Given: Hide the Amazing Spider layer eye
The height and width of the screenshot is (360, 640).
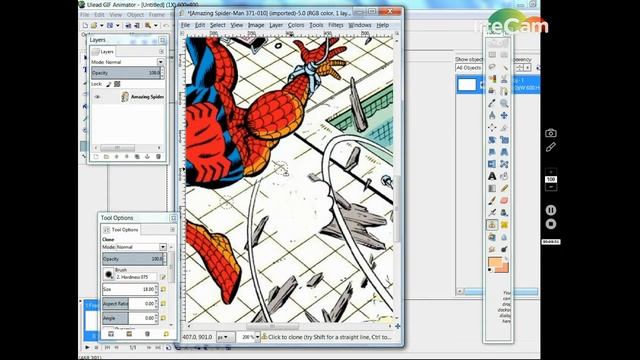Looking at the screenshot, I should (97, 97).
